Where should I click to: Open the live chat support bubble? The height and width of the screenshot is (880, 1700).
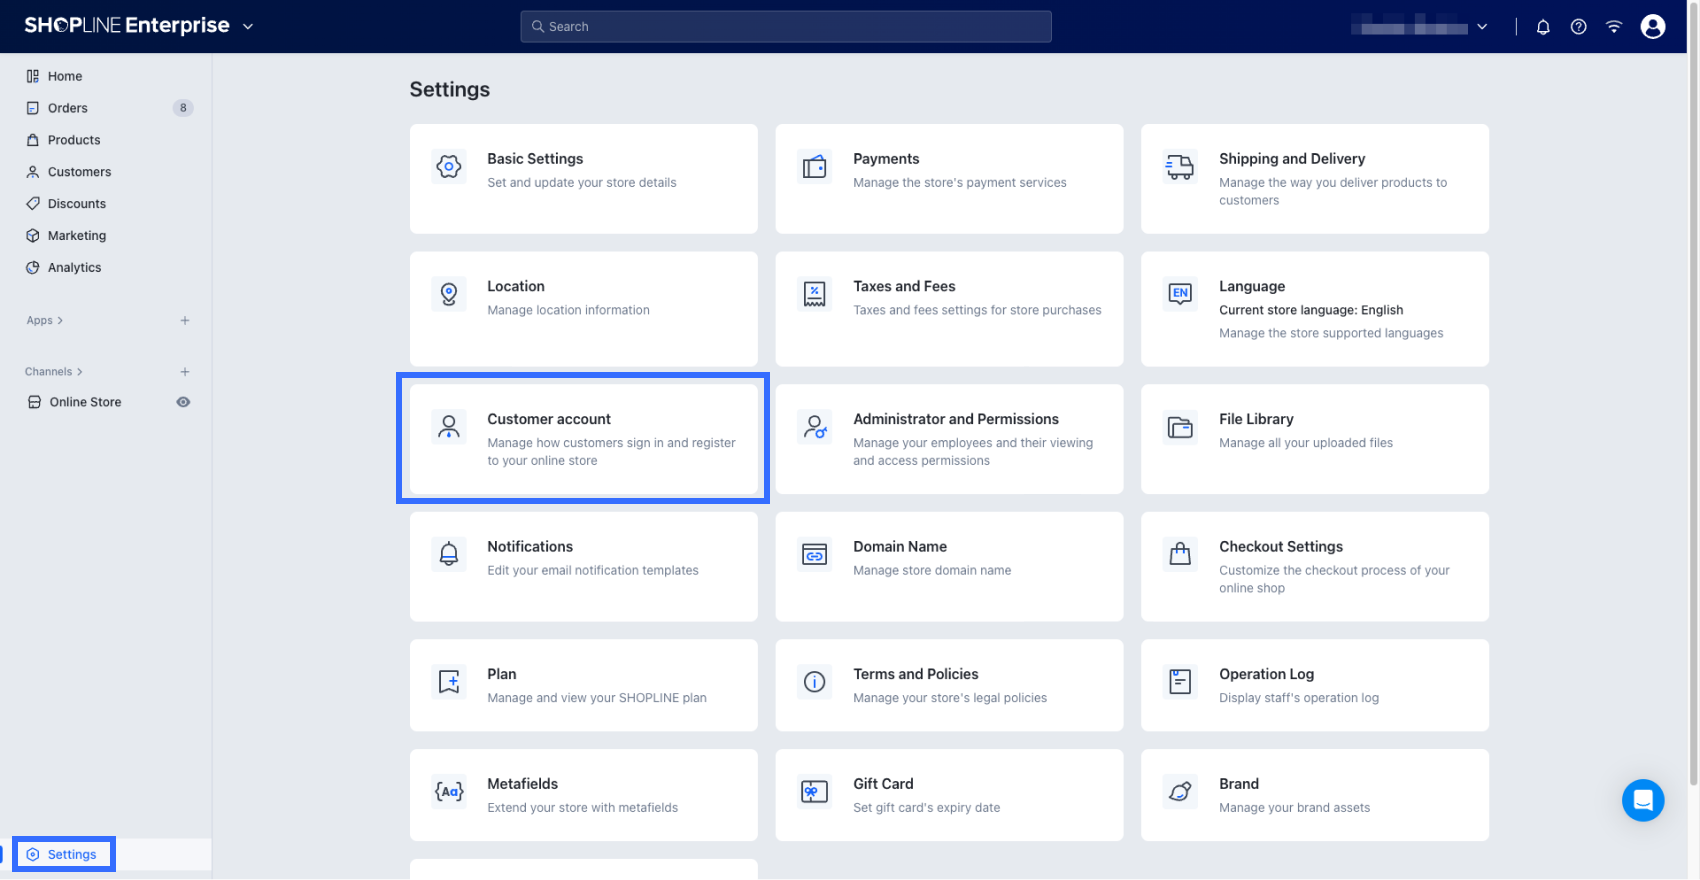click(x=1642, y=800)
